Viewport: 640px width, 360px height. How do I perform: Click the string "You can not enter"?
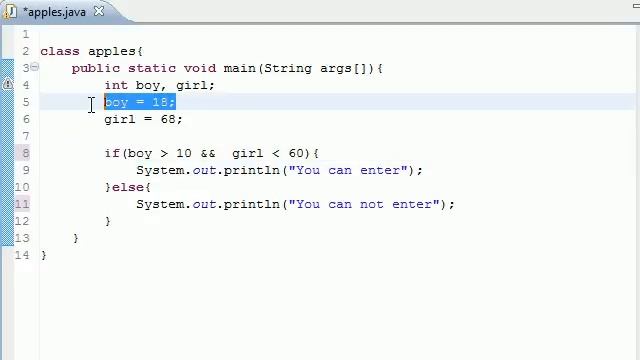click(x=364, y=204)
